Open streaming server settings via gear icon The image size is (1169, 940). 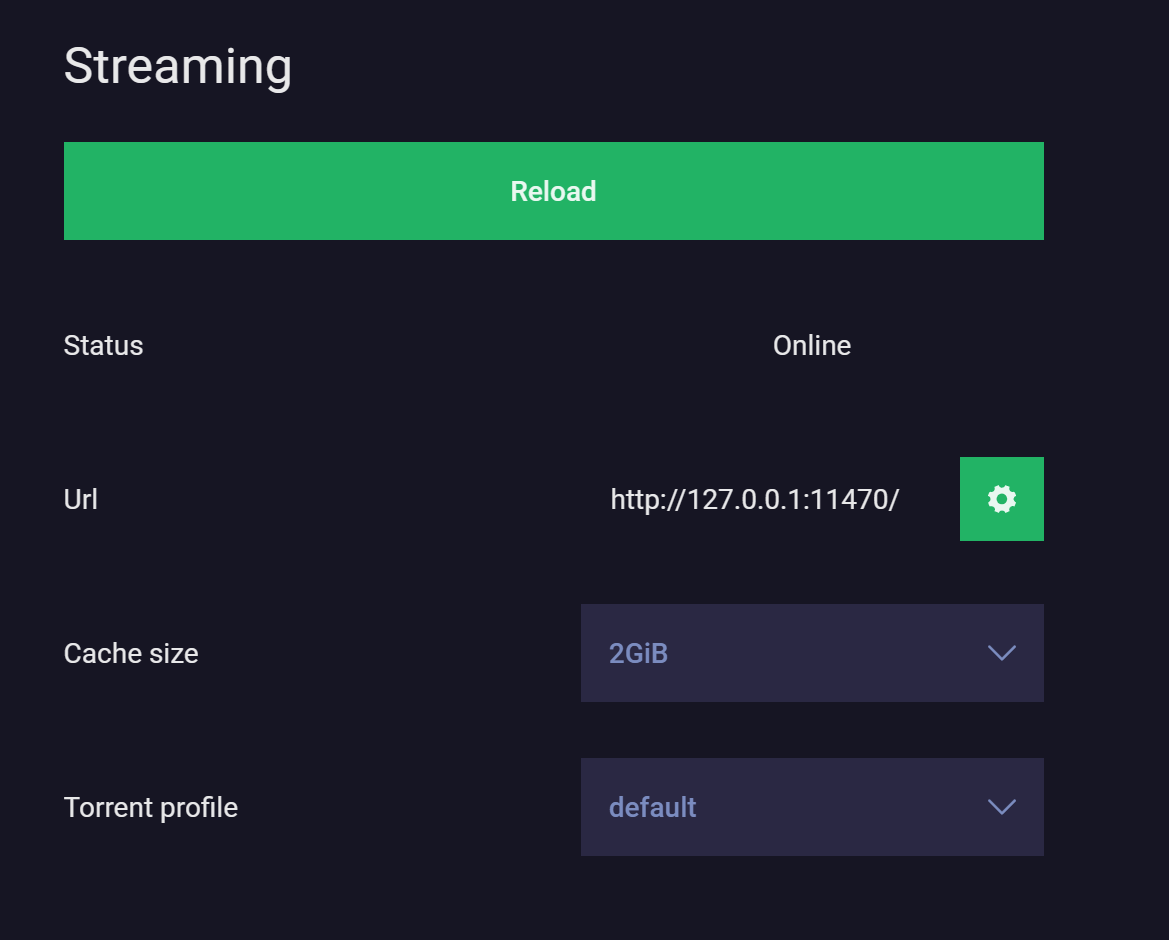tap(1001, 498)
